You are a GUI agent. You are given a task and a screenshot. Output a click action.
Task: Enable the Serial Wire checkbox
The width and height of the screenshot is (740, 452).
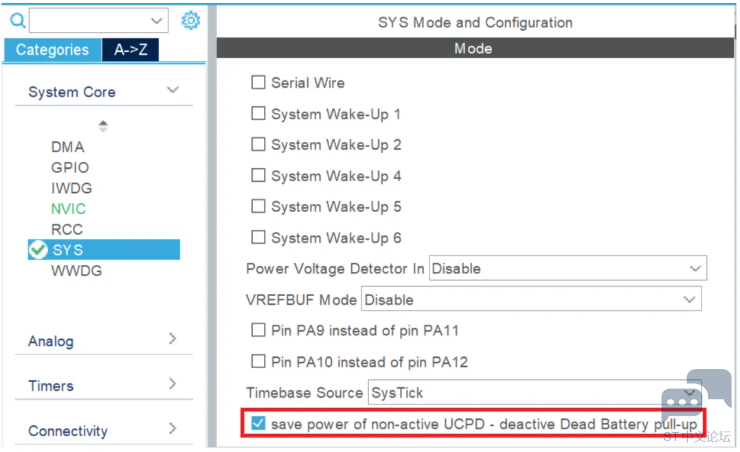pyautogui.click(x=259, y=83)
